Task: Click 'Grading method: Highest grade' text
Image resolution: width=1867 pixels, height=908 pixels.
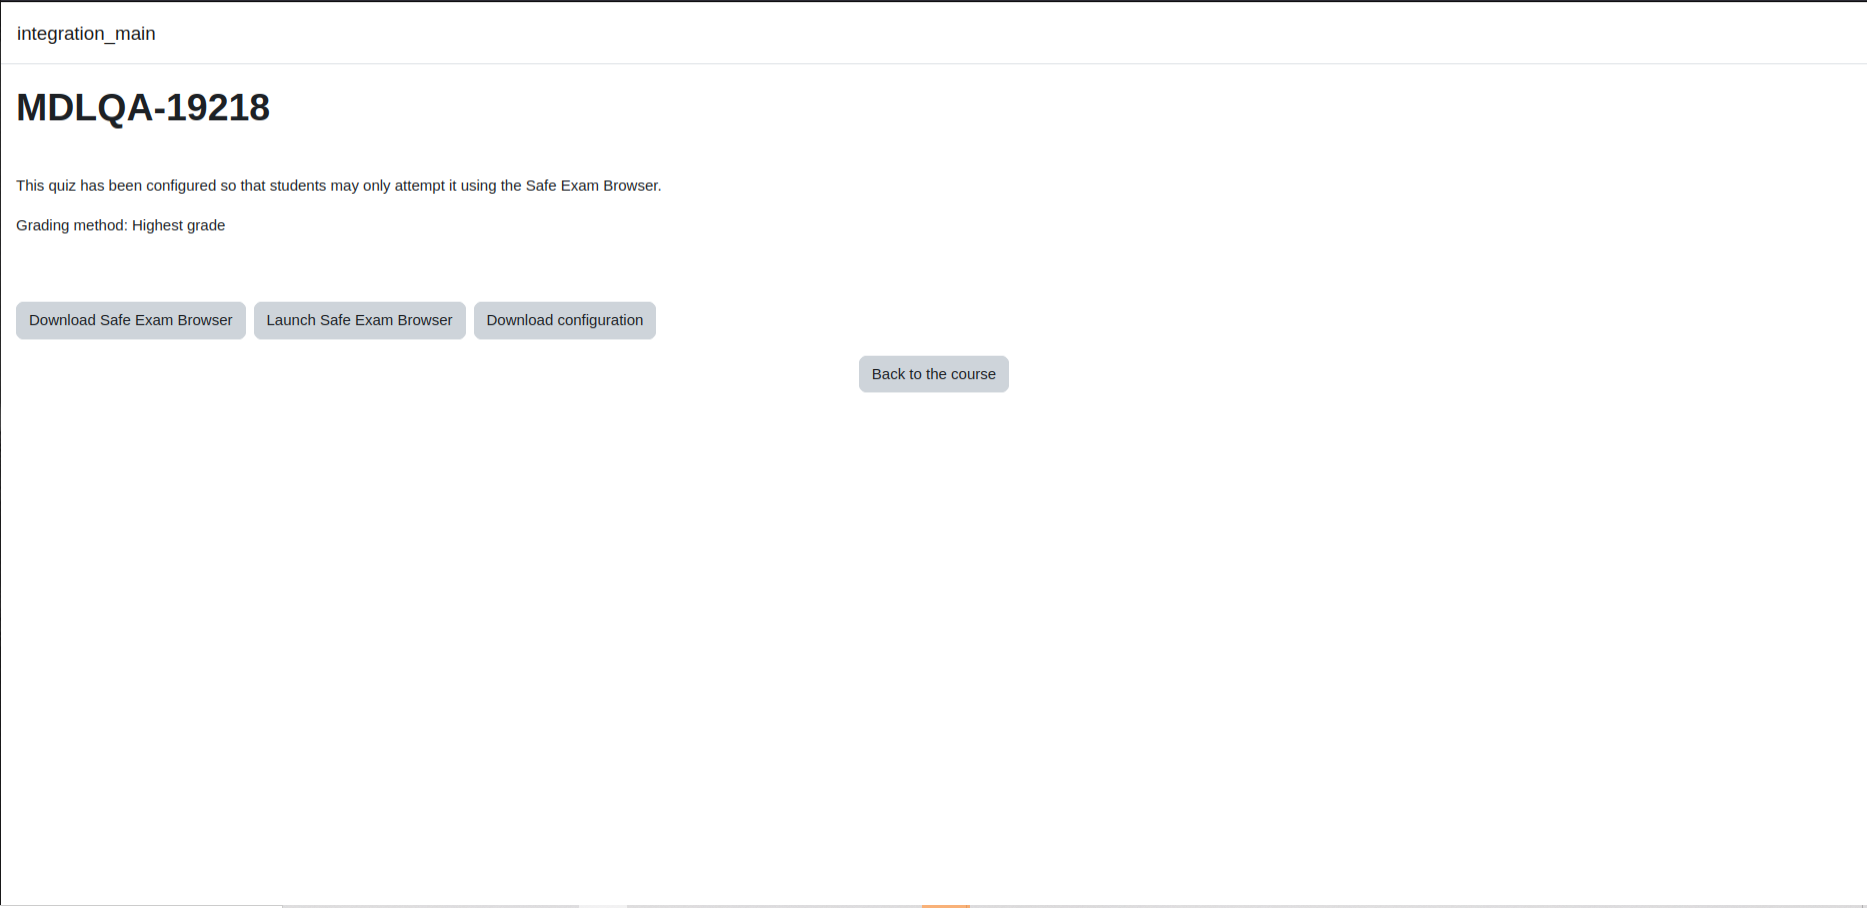Action: [x=121, y=225]
